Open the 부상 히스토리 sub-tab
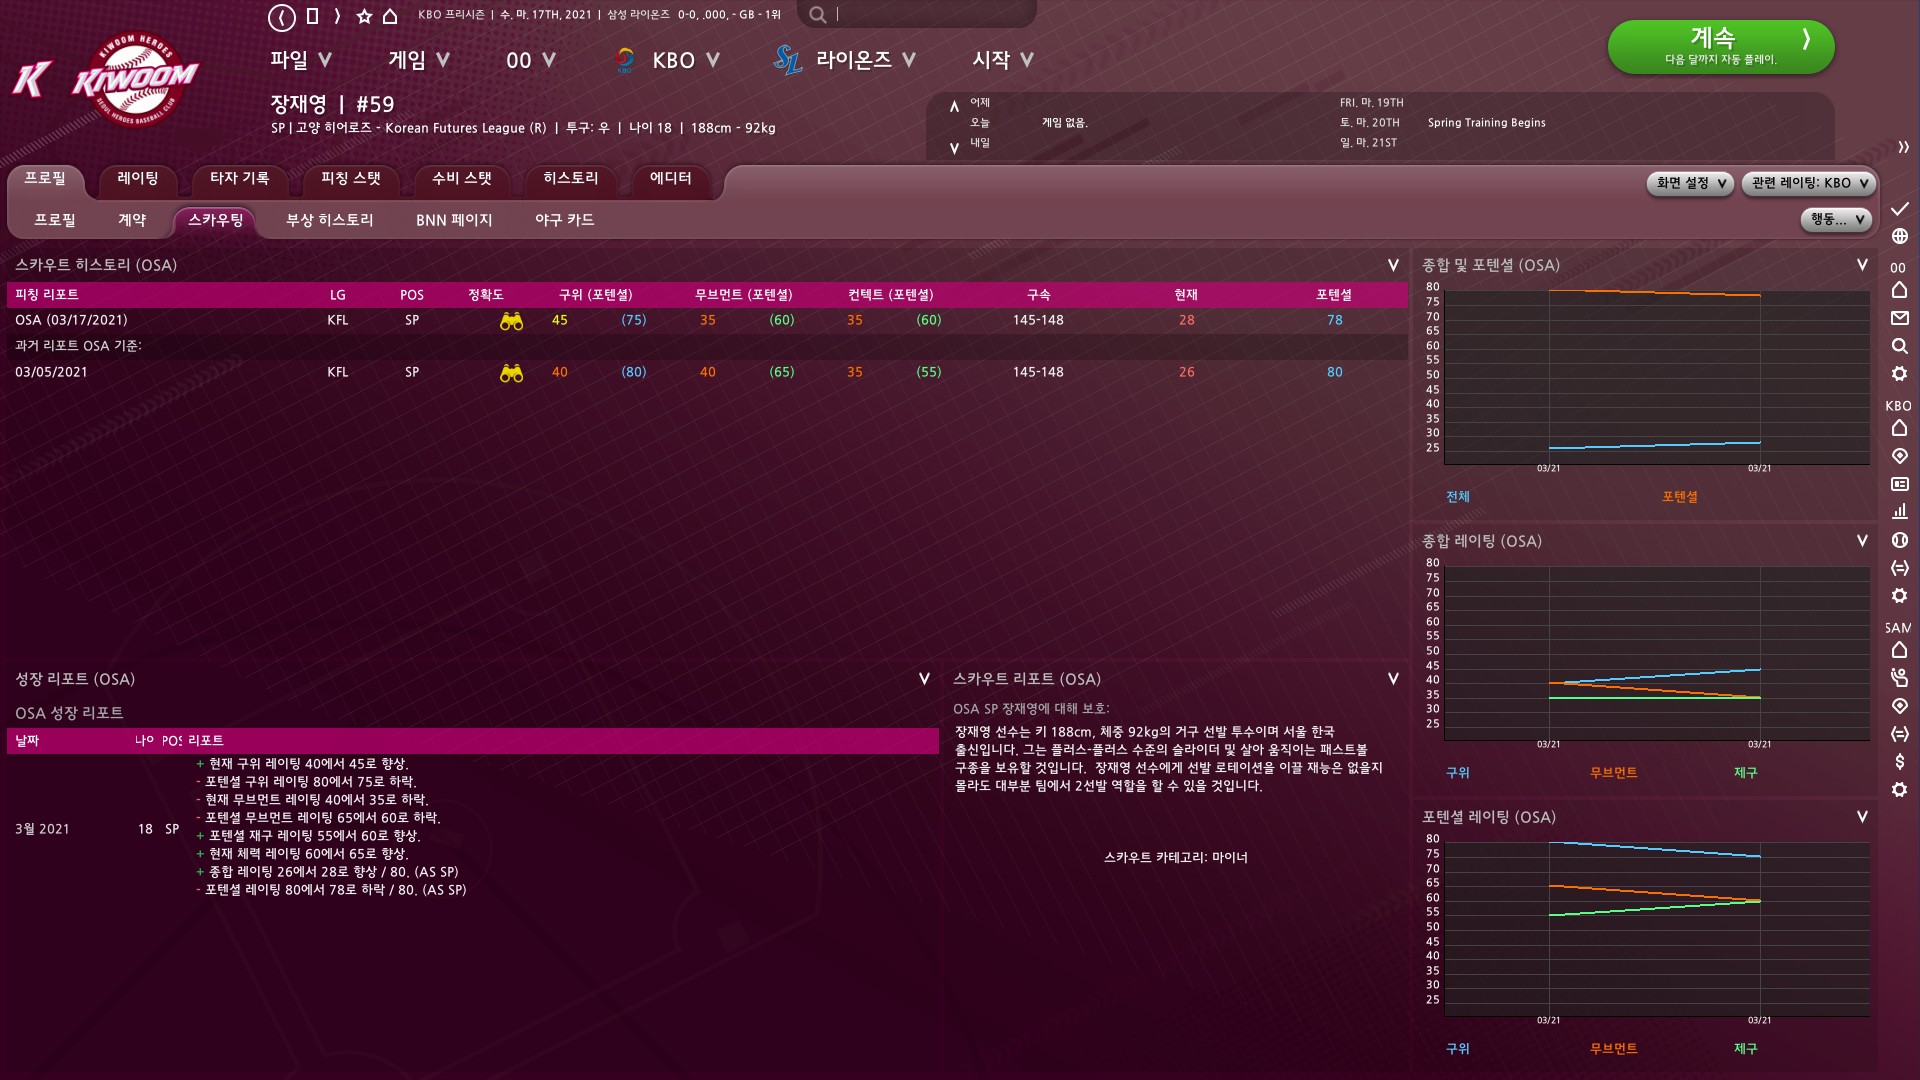The width and height of the screenshot is (1920, 1080). click(x=329, y=220)
